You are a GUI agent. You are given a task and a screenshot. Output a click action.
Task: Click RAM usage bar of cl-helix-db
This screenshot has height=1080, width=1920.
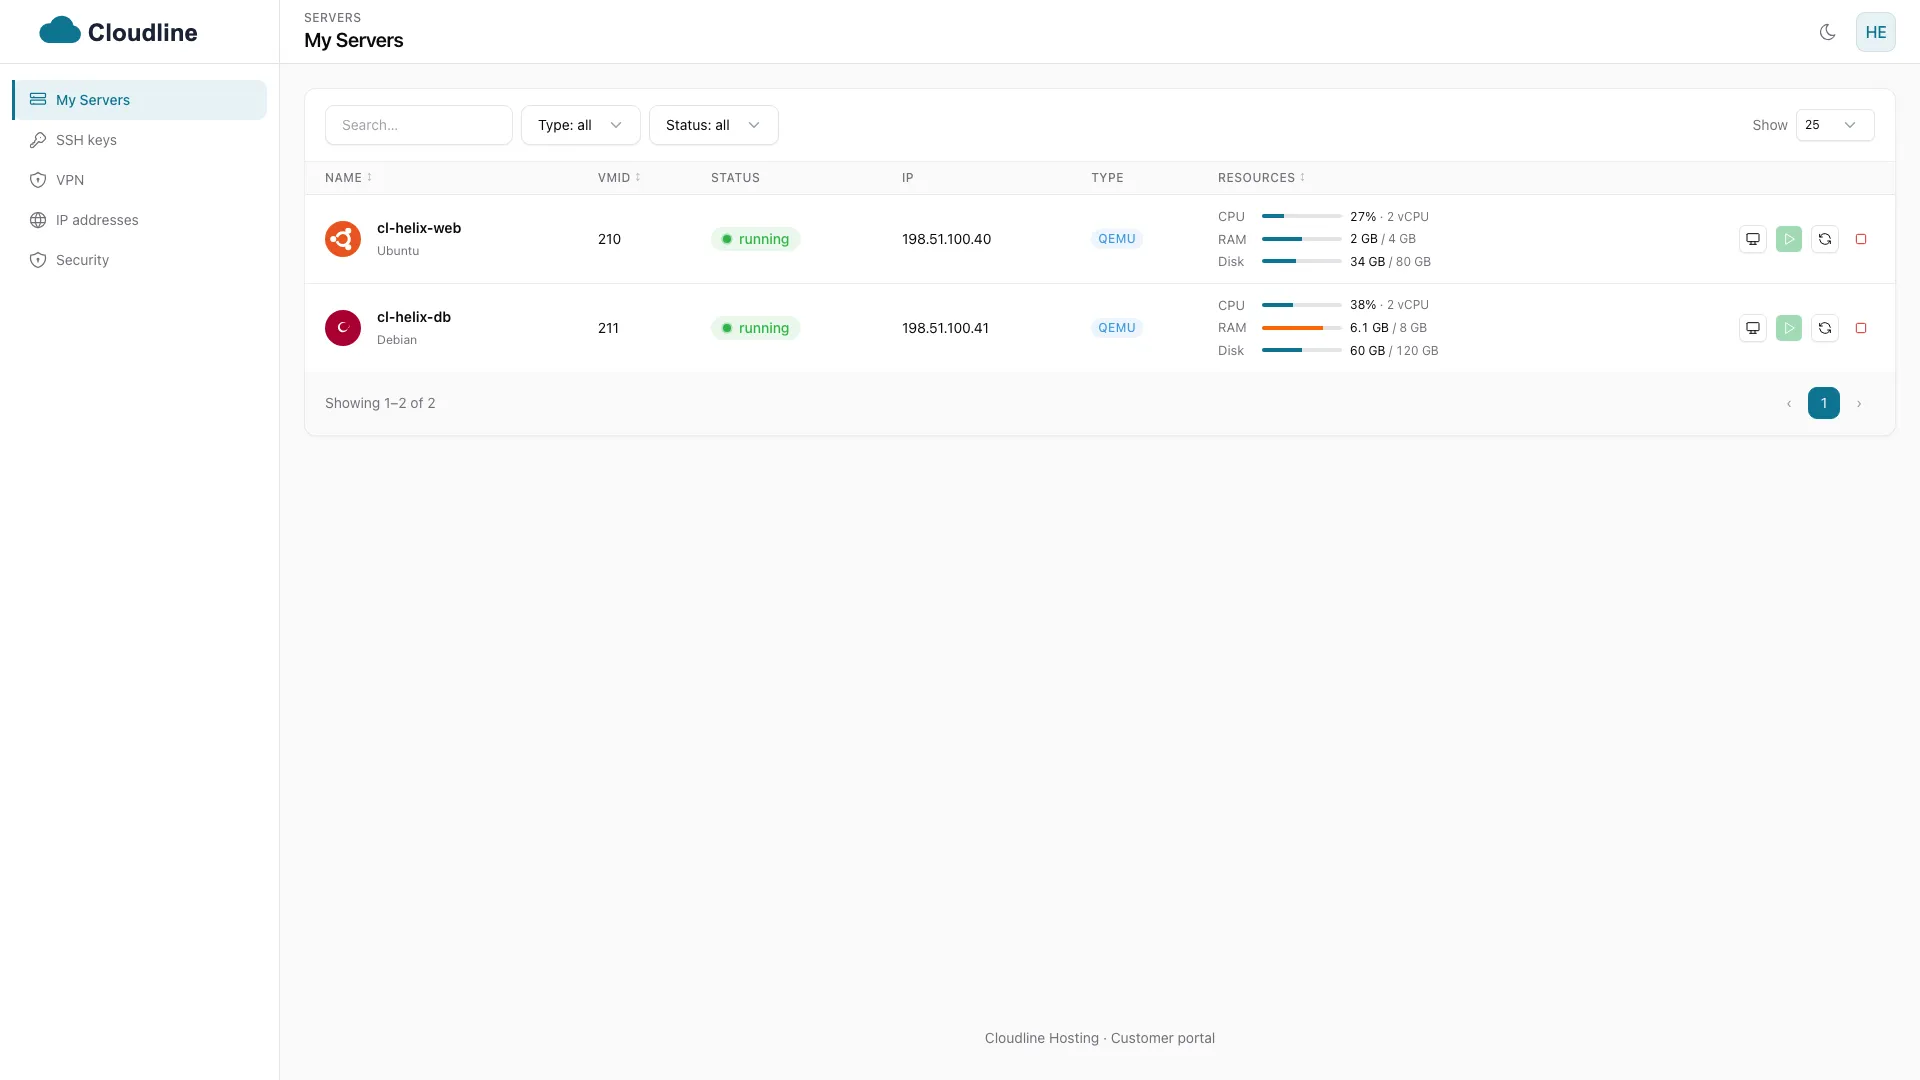[x=1301, y=328]
